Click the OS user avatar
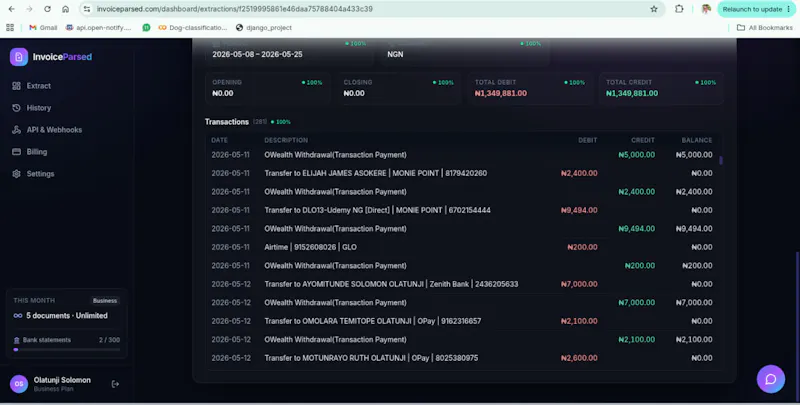This screenshot has width=800, height=405. click(x=19, y=384)
